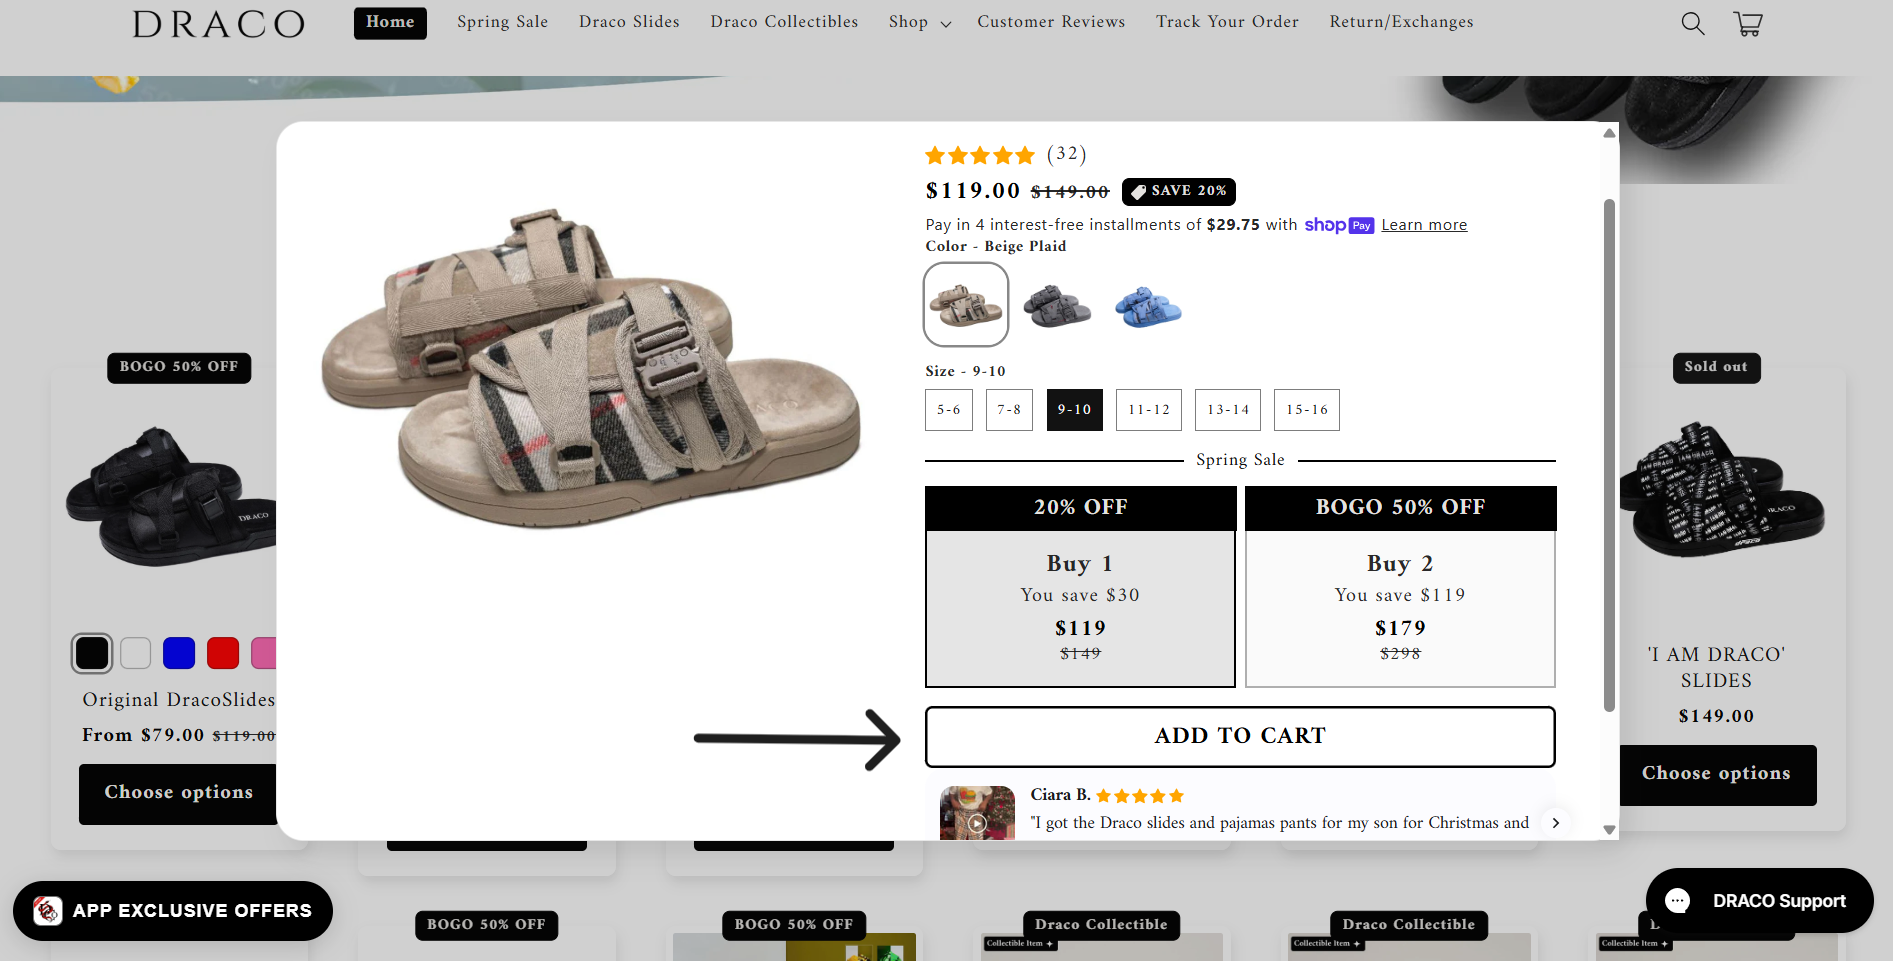Click the Shop Pay logo
This screenshot has width=1893, height=961.
[1339, 225]
